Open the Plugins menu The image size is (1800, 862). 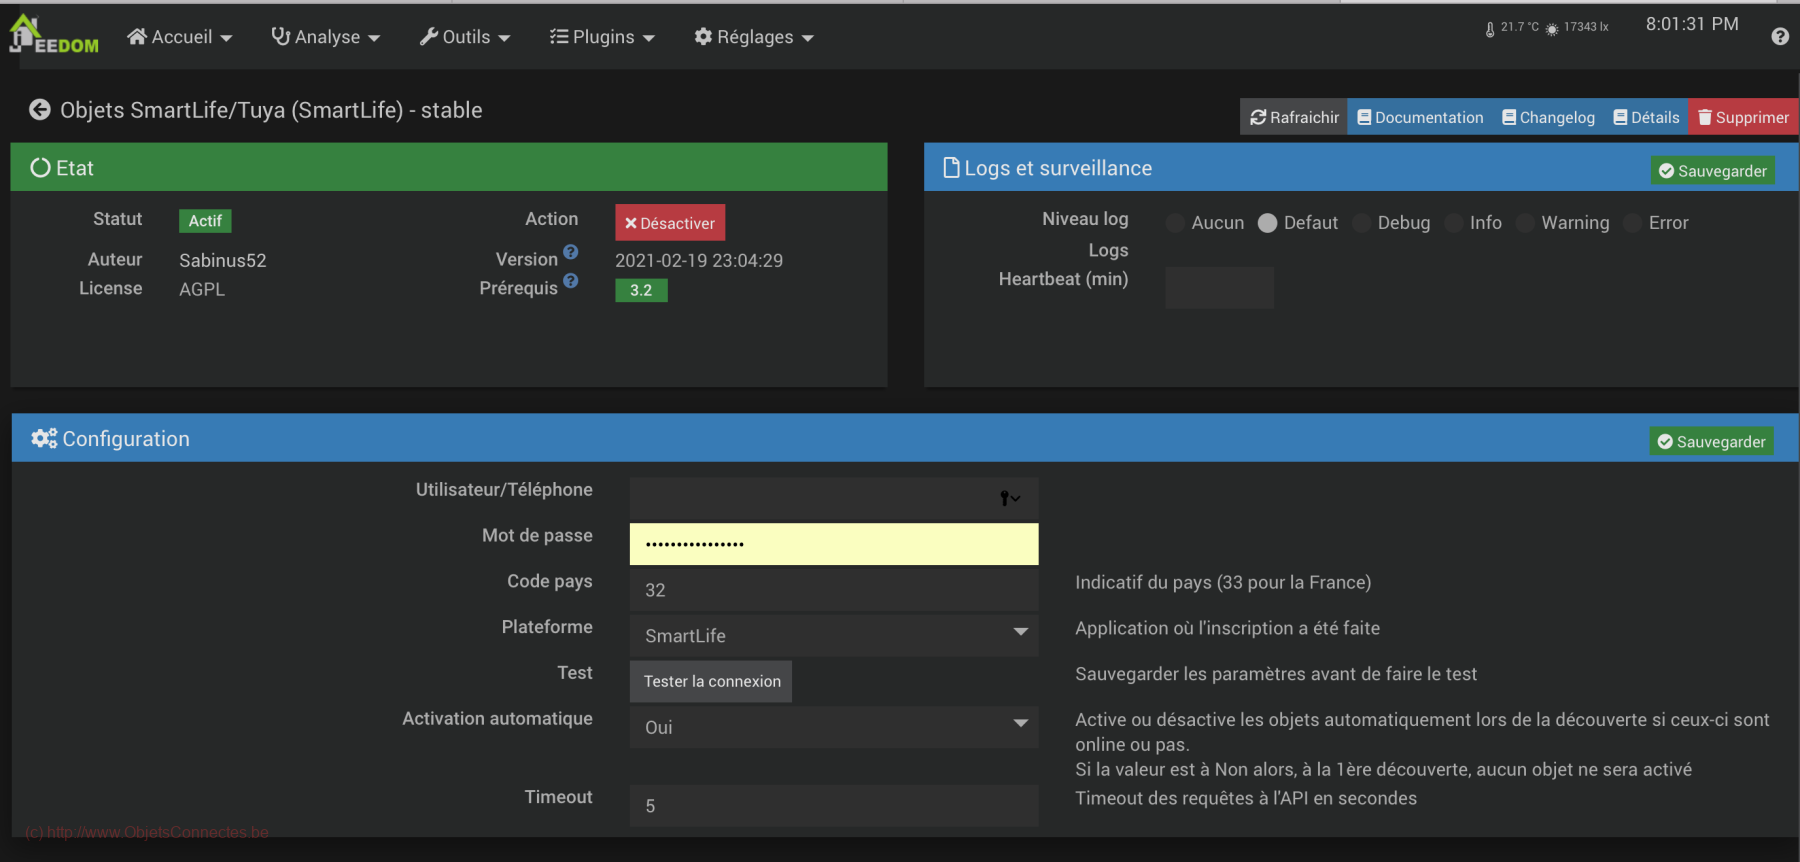pyautogui.click(x=602, y=37)
